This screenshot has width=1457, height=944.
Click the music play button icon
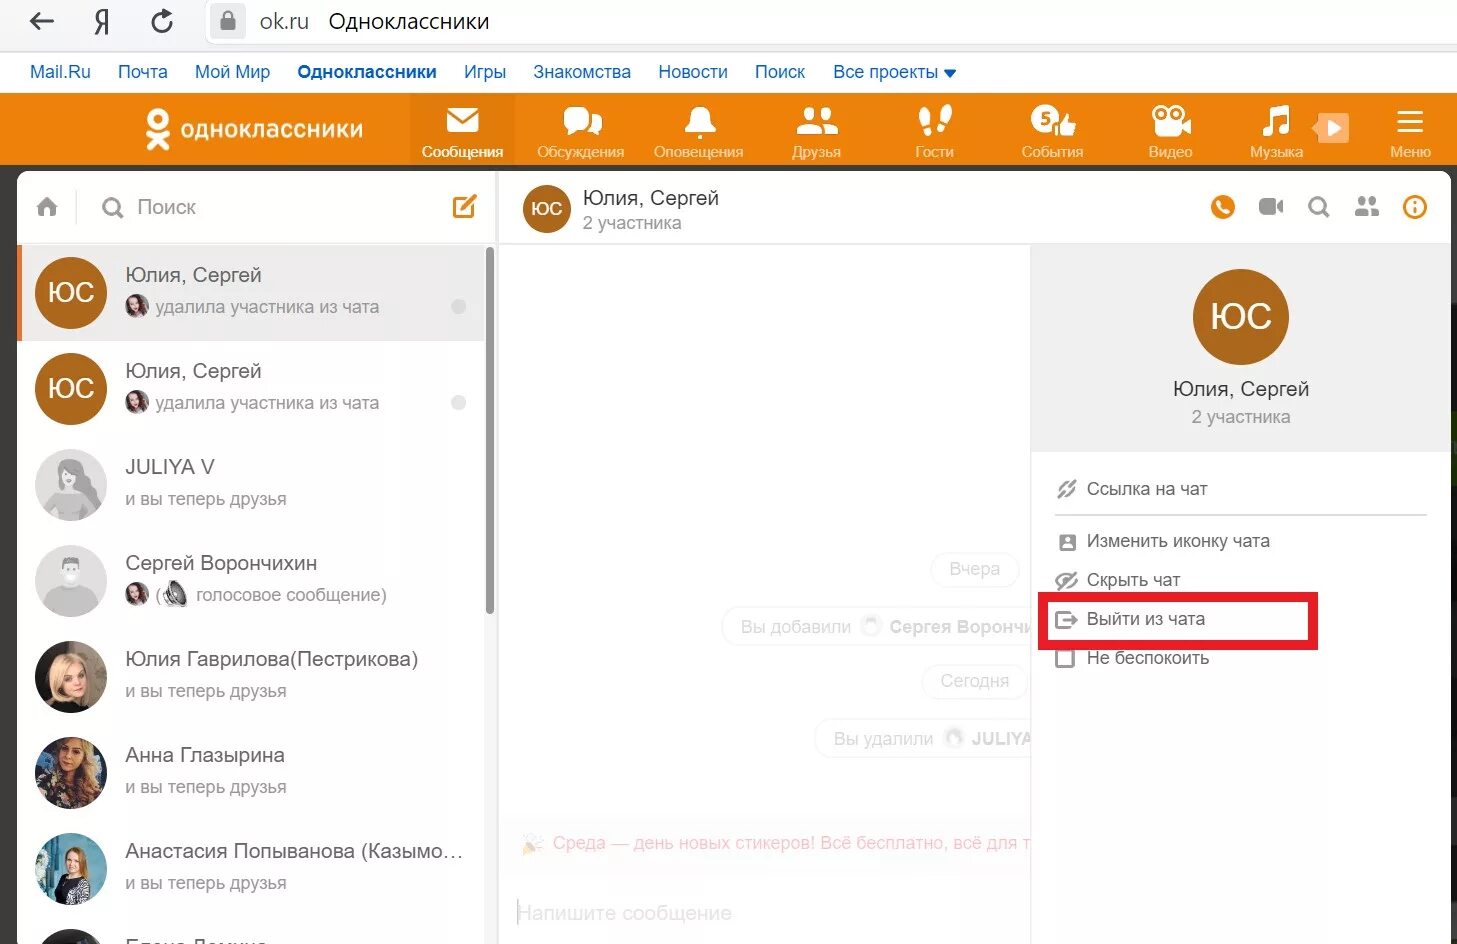pyautogui.click(x=1332, y=128)
